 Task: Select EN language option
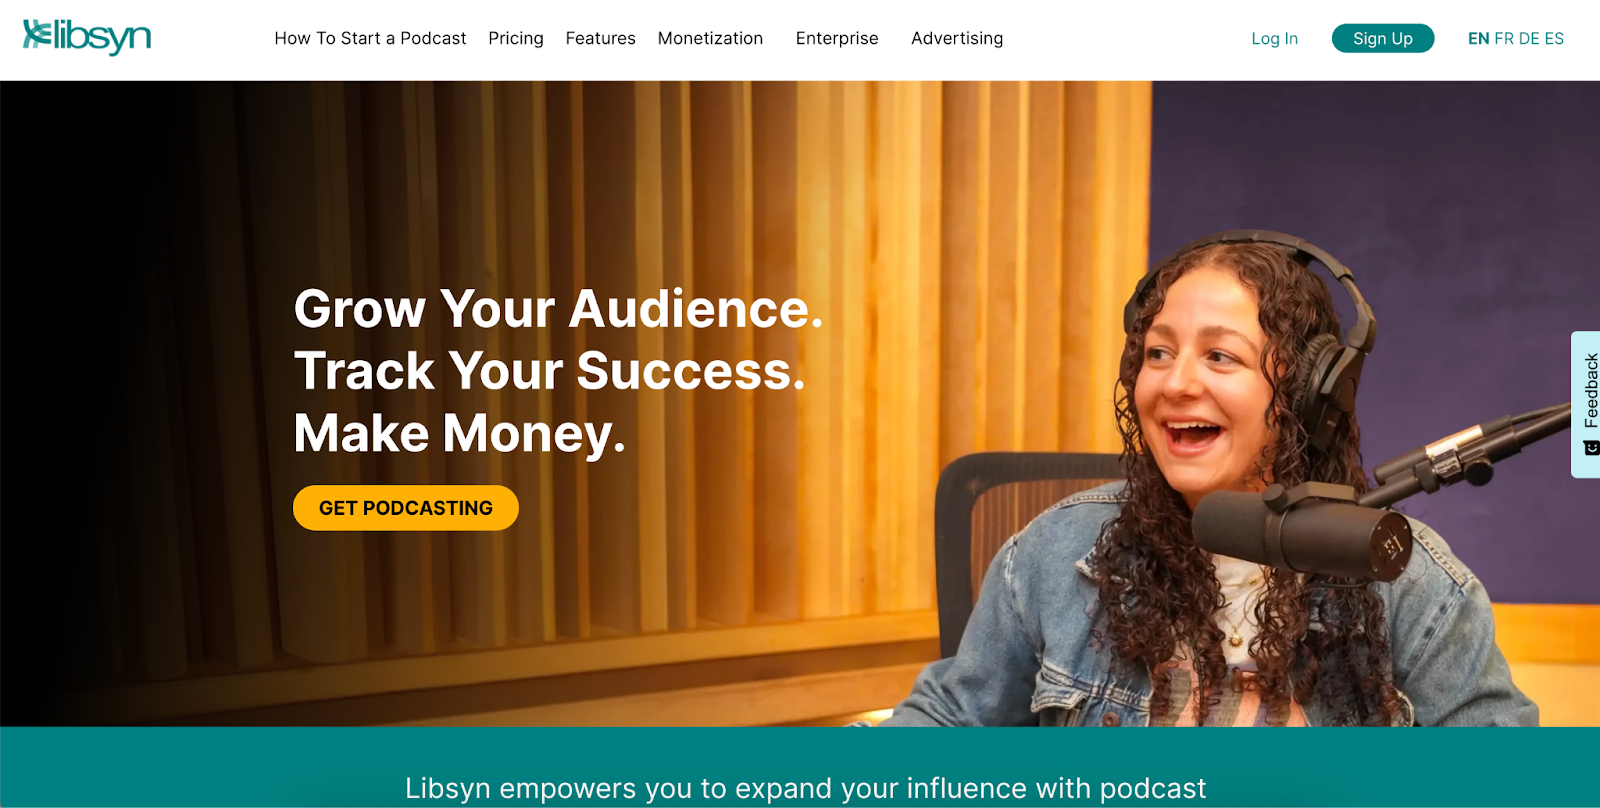[1478, 38]
